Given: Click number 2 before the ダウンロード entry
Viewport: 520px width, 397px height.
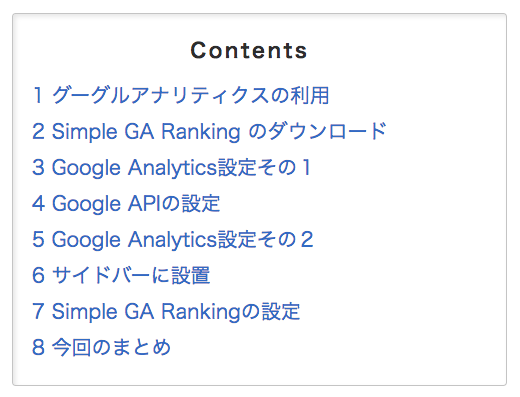Looking at the screenshot, I should [x=38, y=131].
